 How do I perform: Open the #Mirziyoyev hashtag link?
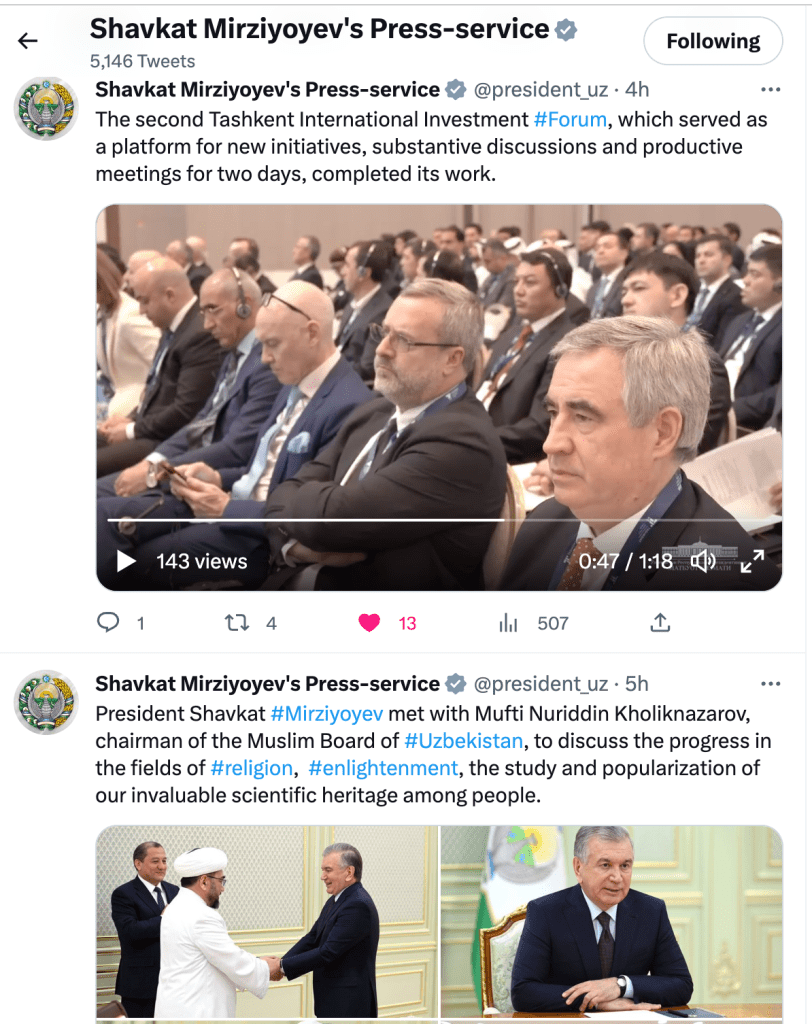coord(327,714)
